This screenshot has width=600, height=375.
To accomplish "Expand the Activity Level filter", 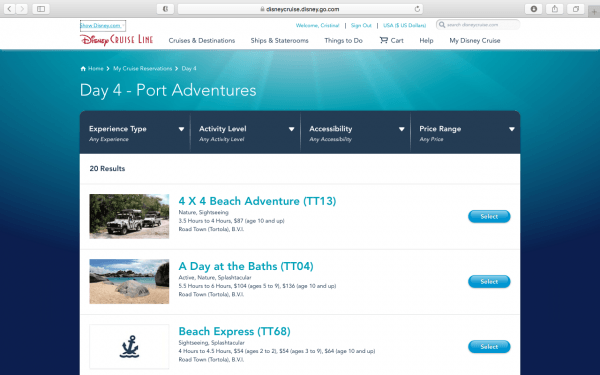I will pyautogui.click(x=245, y=133).
